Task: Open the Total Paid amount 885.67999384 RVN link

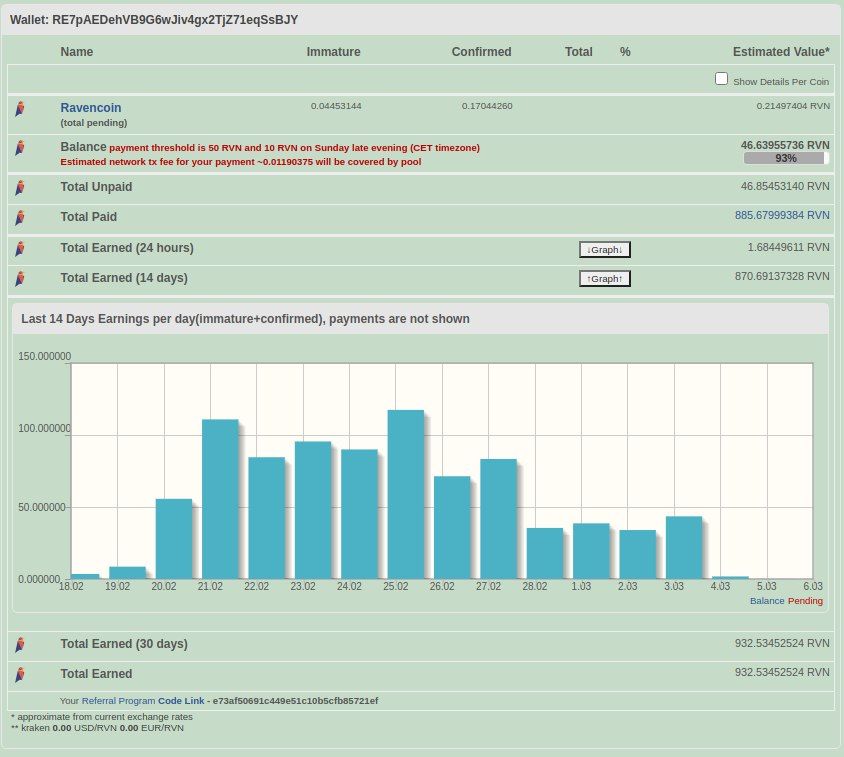Action: pos(782,215)
